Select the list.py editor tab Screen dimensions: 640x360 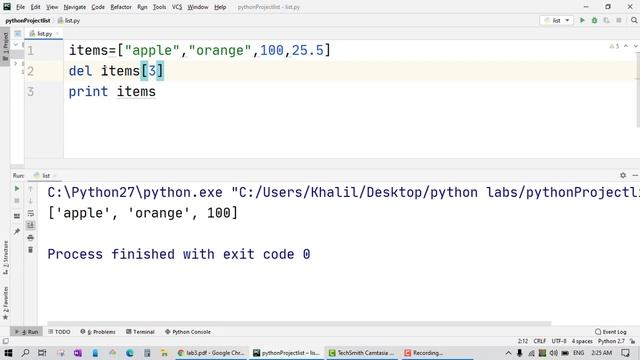click(x=44, y=33)
